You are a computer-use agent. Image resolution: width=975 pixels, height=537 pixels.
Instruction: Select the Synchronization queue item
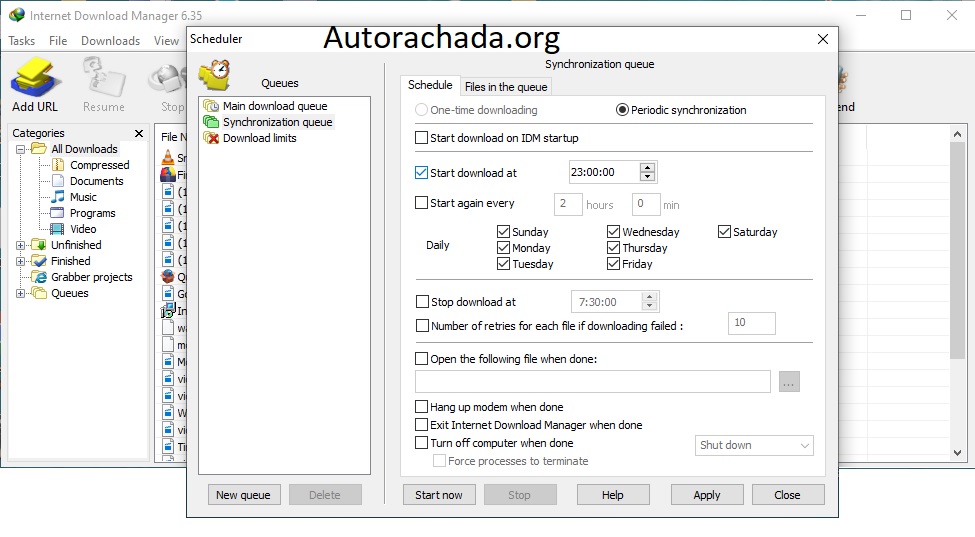(277, 122)
